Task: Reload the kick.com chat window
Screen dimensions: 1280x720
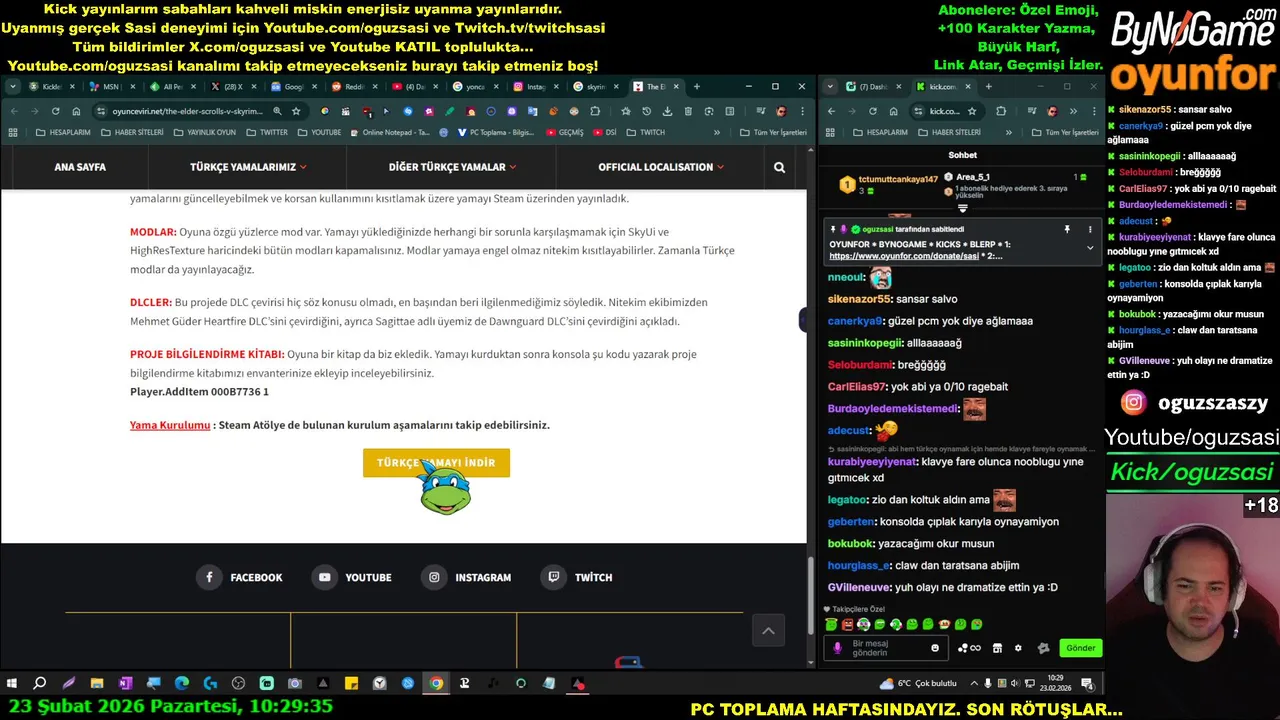Action: tap(873, 111)
